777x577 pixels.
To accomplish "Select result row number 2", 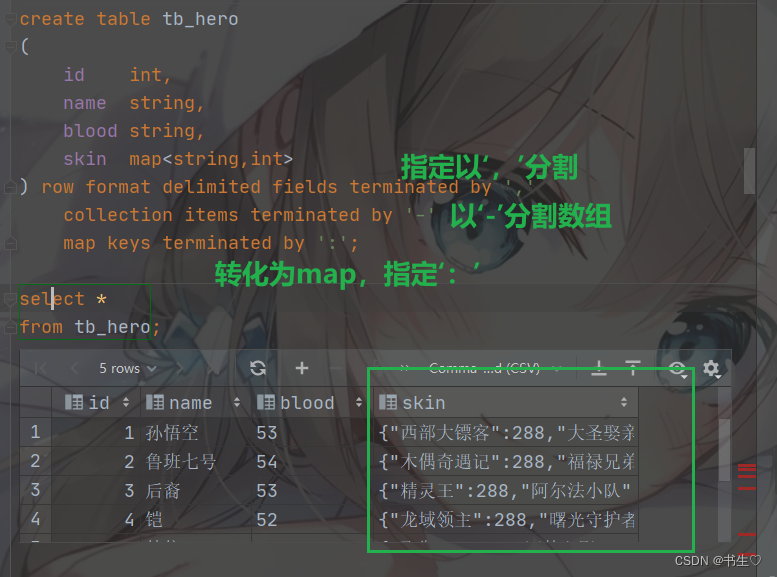I will tap(36, 462).
